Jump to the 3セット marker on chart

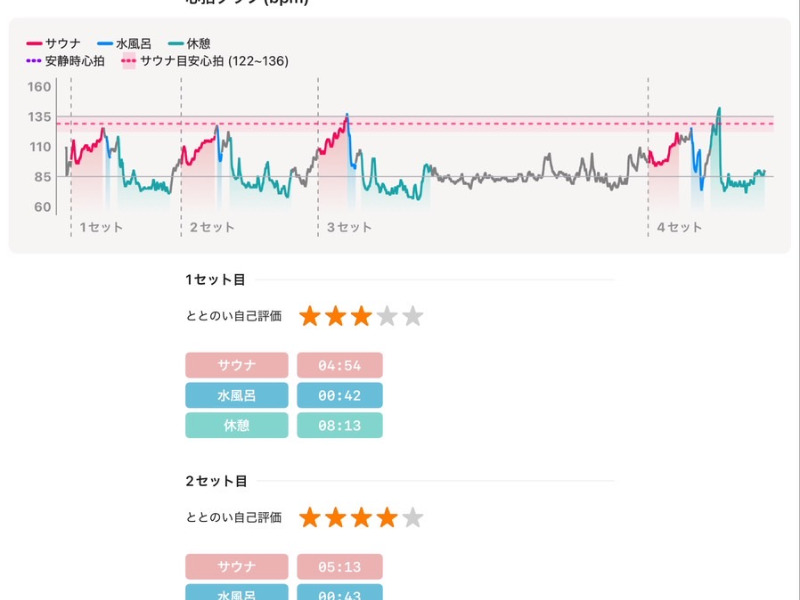[349, 227]
